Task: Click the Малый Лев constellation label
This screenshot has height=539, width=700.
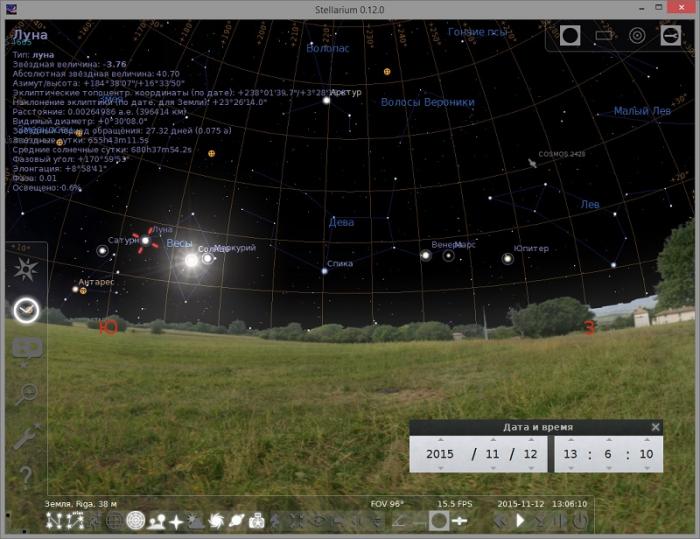Action: click(x=642, y=111)
